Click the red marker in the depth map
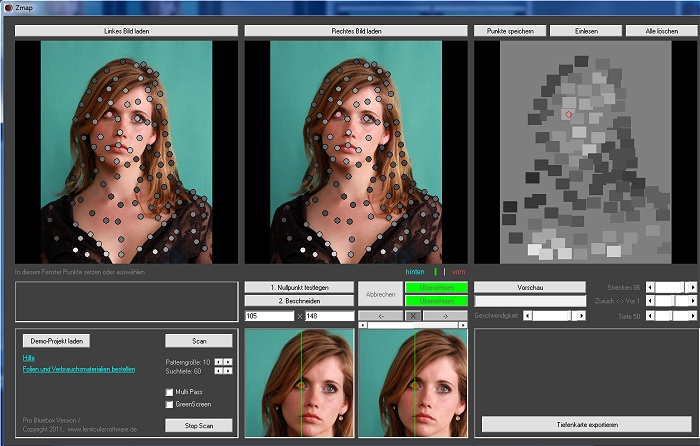 click(569, 115)
